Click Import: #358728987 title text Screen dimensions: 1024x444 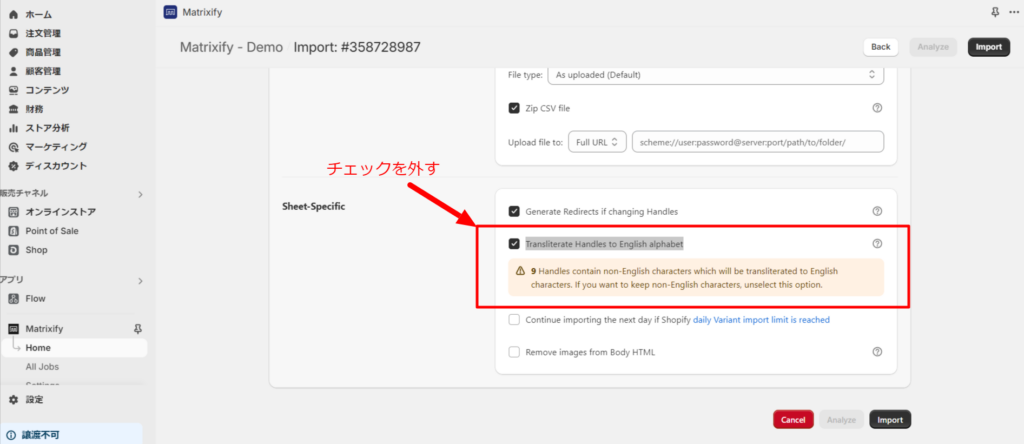pos(357,47)
